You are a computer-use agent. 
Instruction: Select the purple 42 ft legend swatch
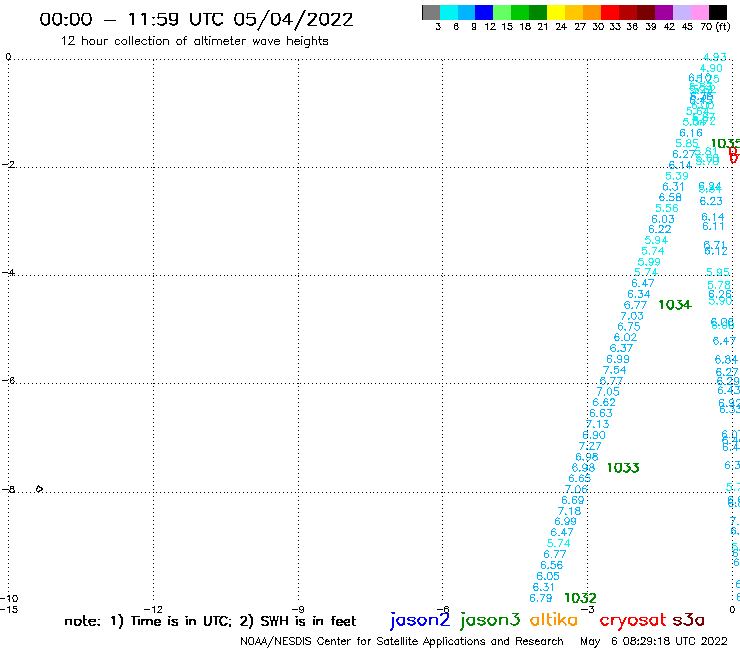point(663,12)
